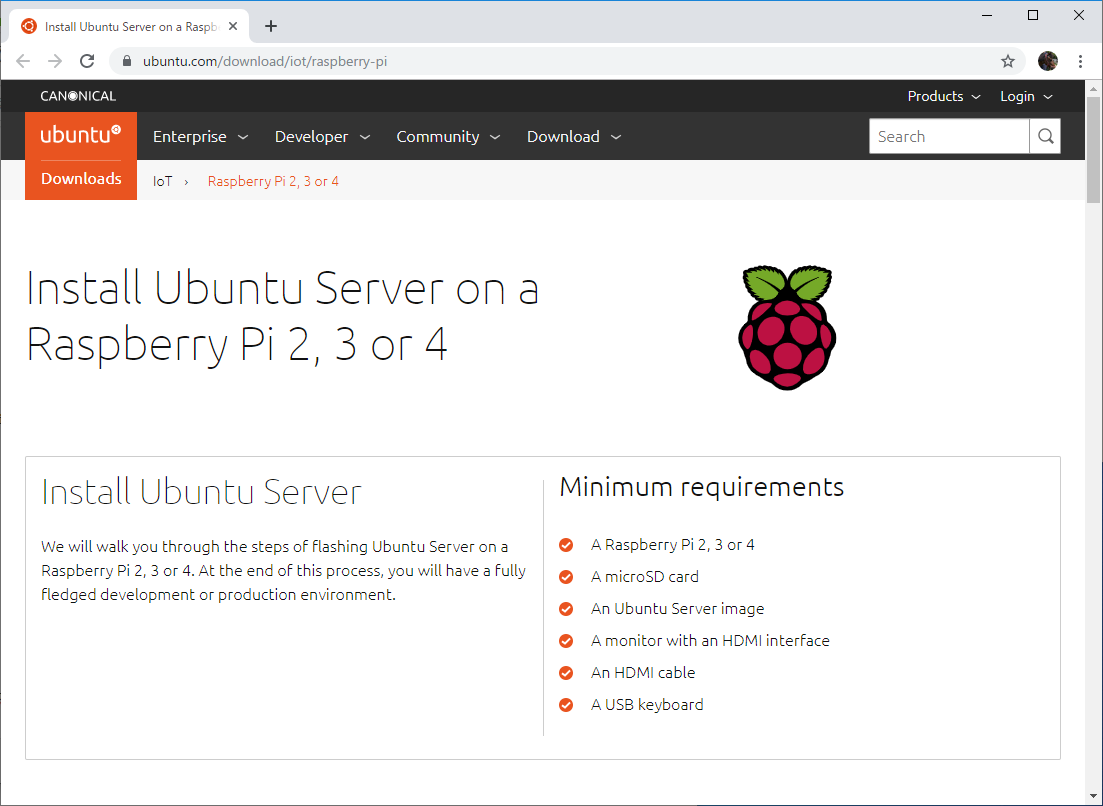Click checkmark beside A USB keyboard
The image size is (1103, 806).
[x=566, y=705]
